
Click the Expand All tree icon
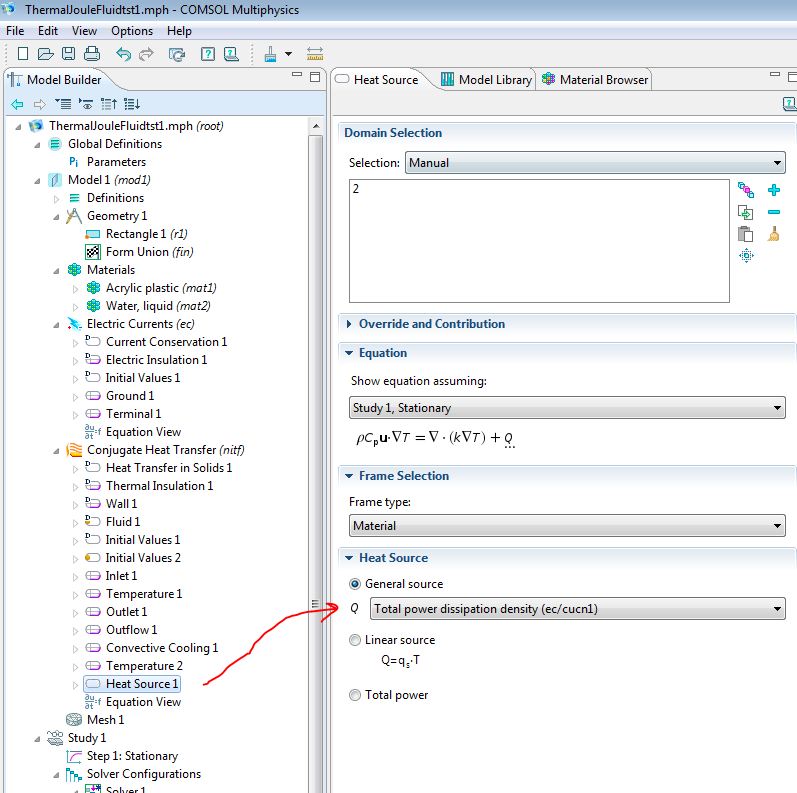[132, 104]
